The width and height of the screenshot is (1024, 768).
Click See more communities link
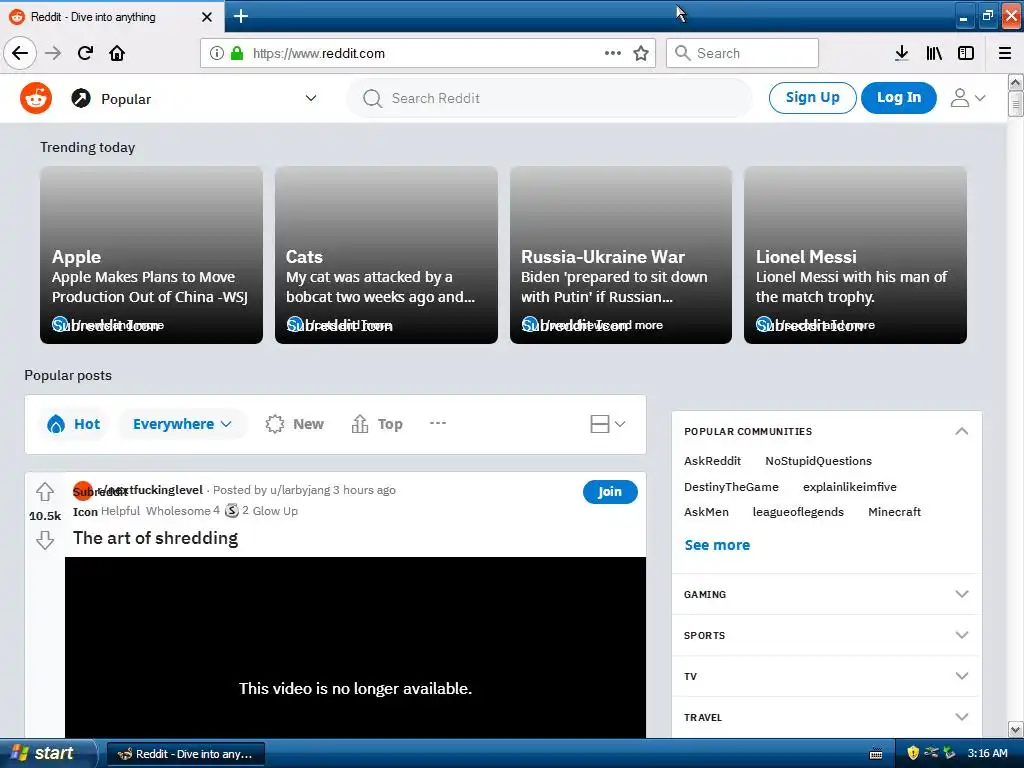pyautogui.click(x=717, y=545)
